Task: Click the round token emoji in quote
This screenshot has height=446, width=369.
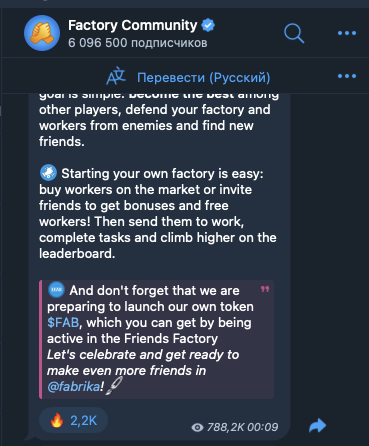Action: tap(56, 289)
